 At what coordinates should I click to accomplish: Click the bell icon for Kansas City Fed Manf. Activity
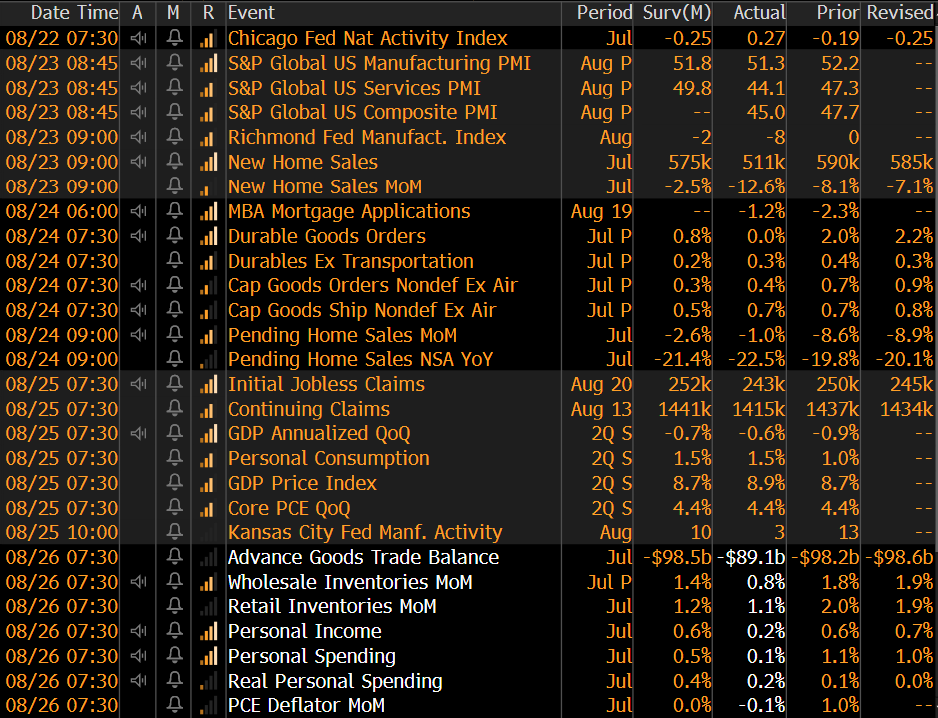click(174, 533)
